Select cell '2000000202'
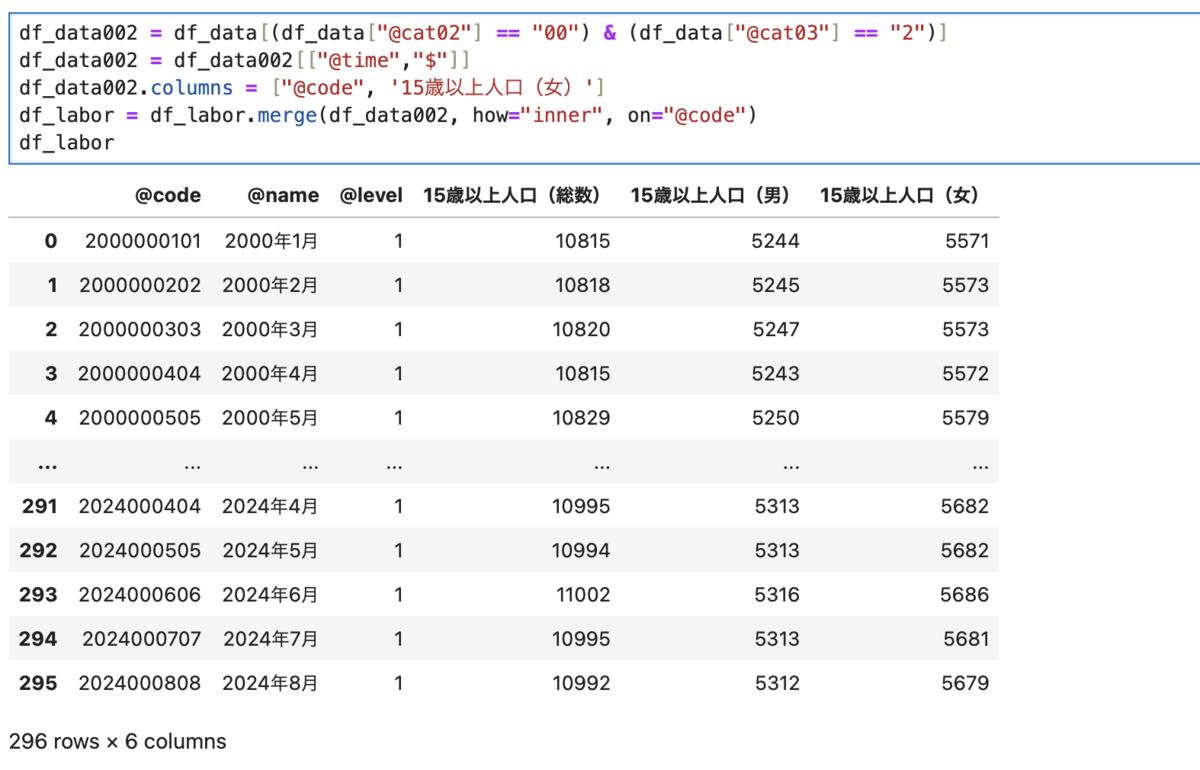The height and width of the screenshot is (770, 1200). click(141, 285)
